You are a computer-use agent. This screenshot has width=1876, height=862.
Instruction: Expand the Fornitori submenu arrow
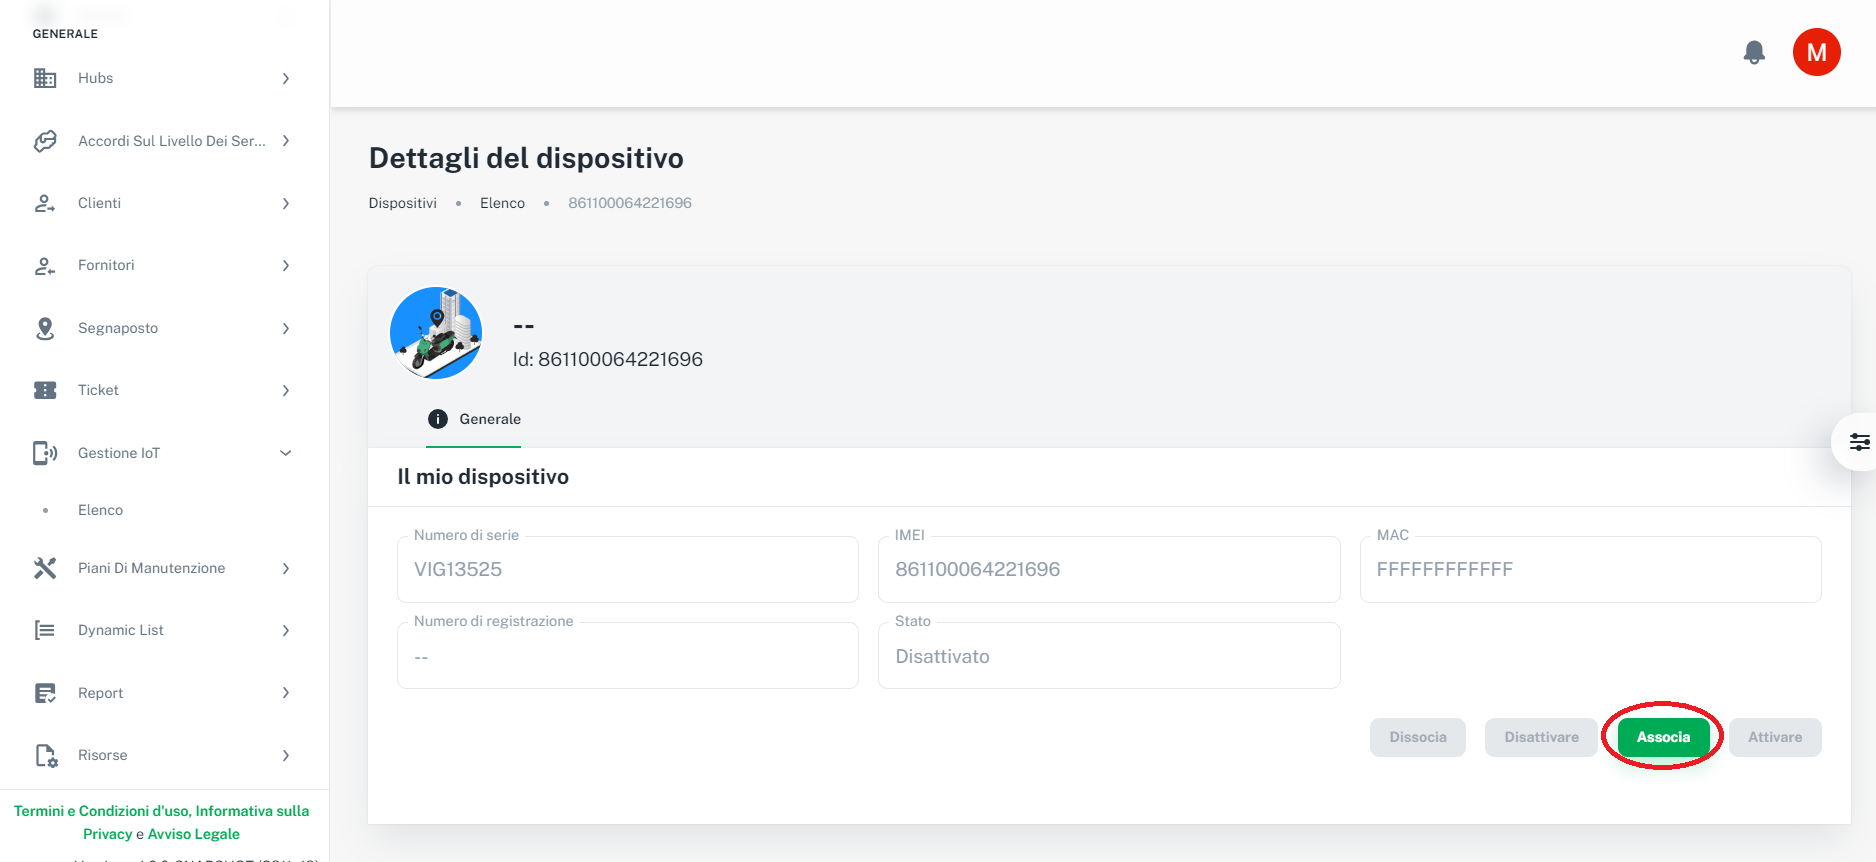click(286, 265)
